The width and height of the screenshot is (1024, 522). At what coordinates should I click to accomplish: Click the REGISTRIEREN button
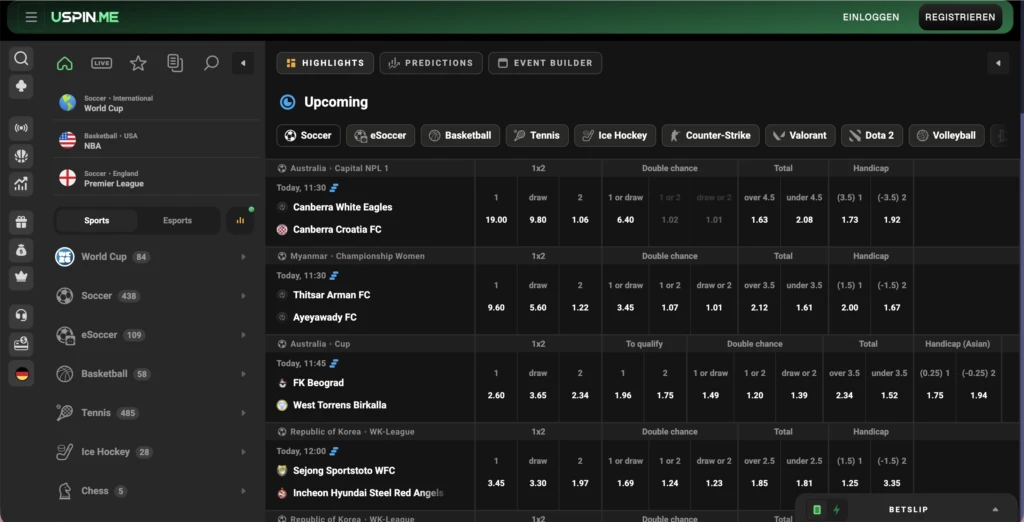coord(960,17)
